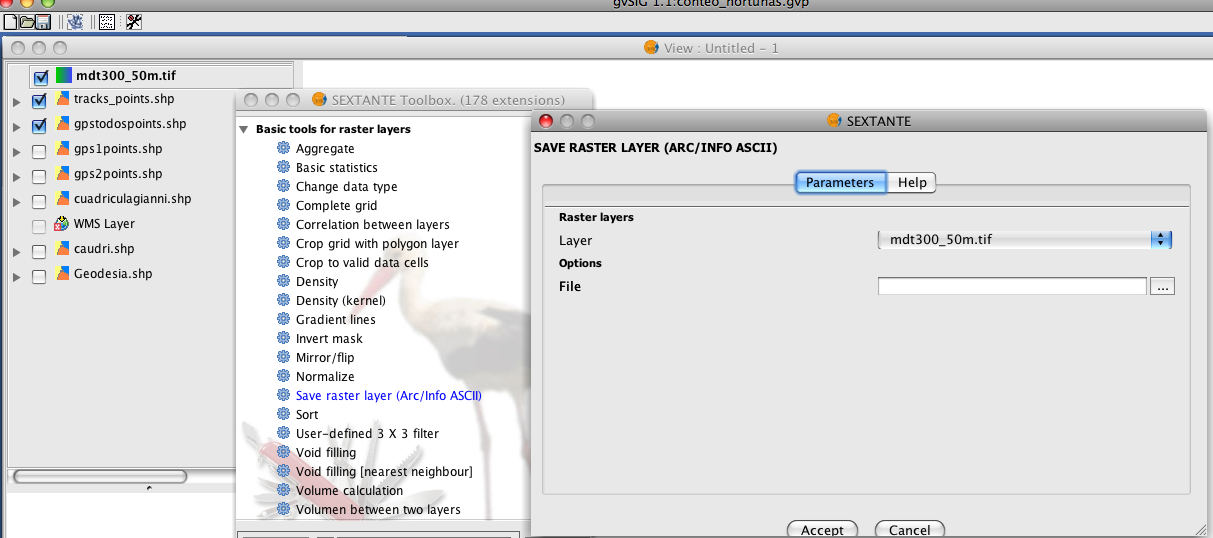The image size is (1213, 538).
Task: Disable the tracks_points.shp layer visibility
Action: [39, 101]
